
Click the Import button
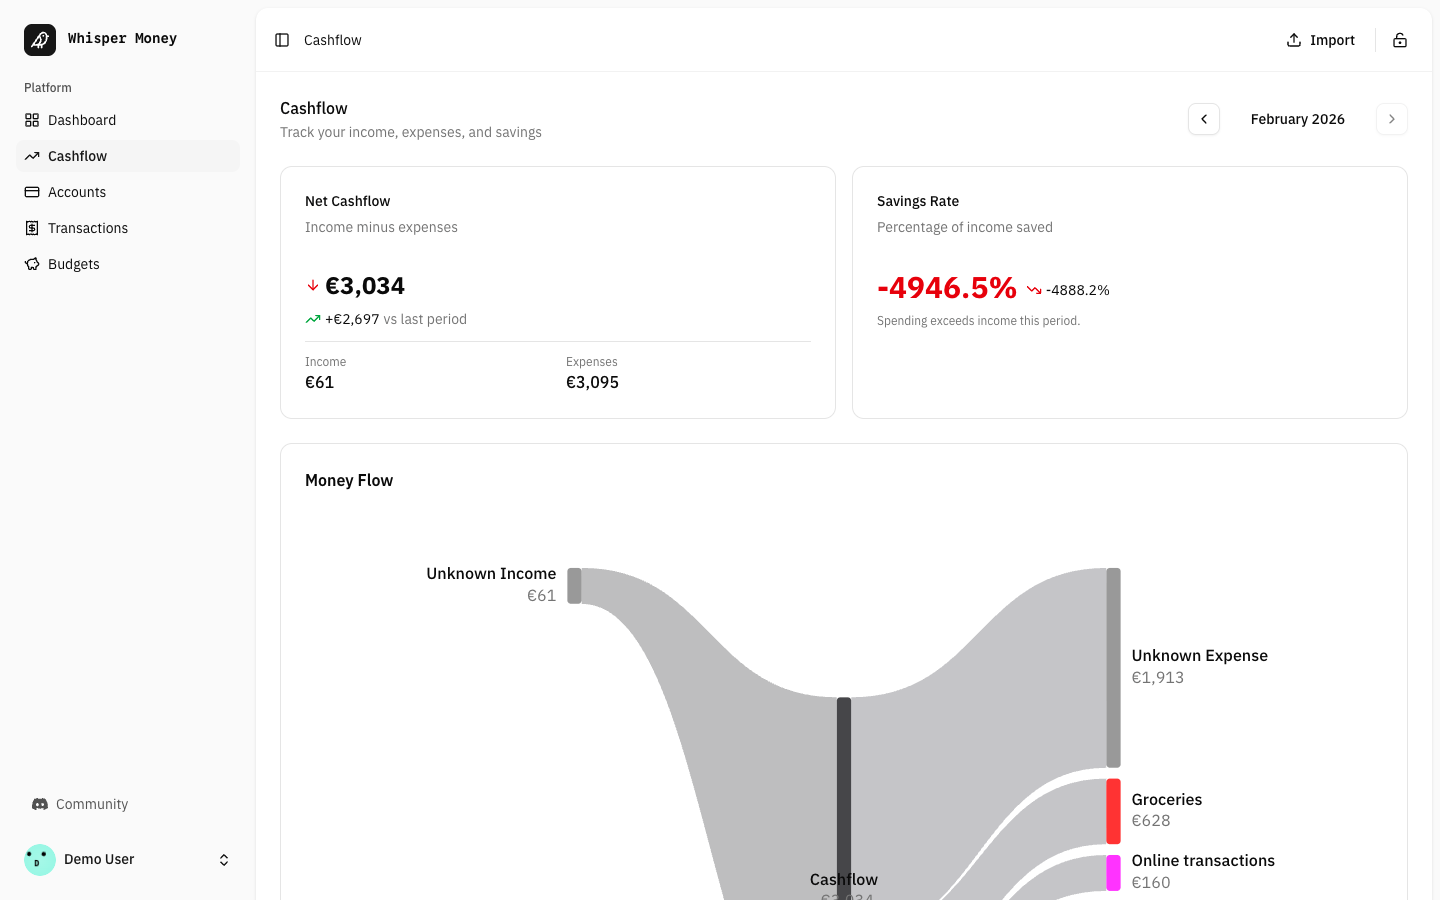[1322, 40]
